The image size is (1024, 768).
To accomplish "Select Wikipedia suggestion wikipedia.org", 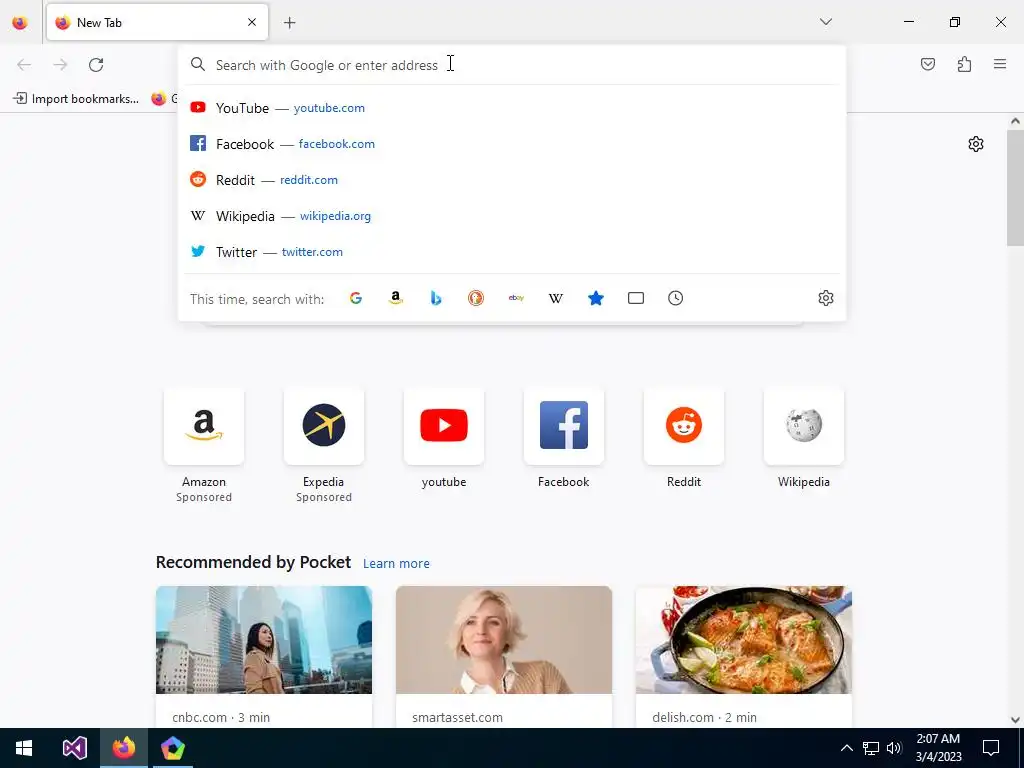I will pyautogui.click(x=512, y=216).
